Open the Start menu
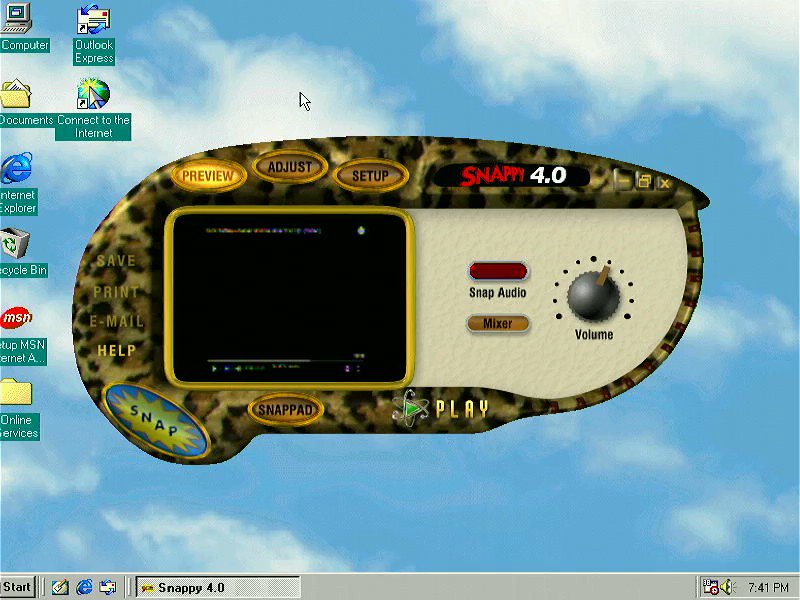 point(17,587)
